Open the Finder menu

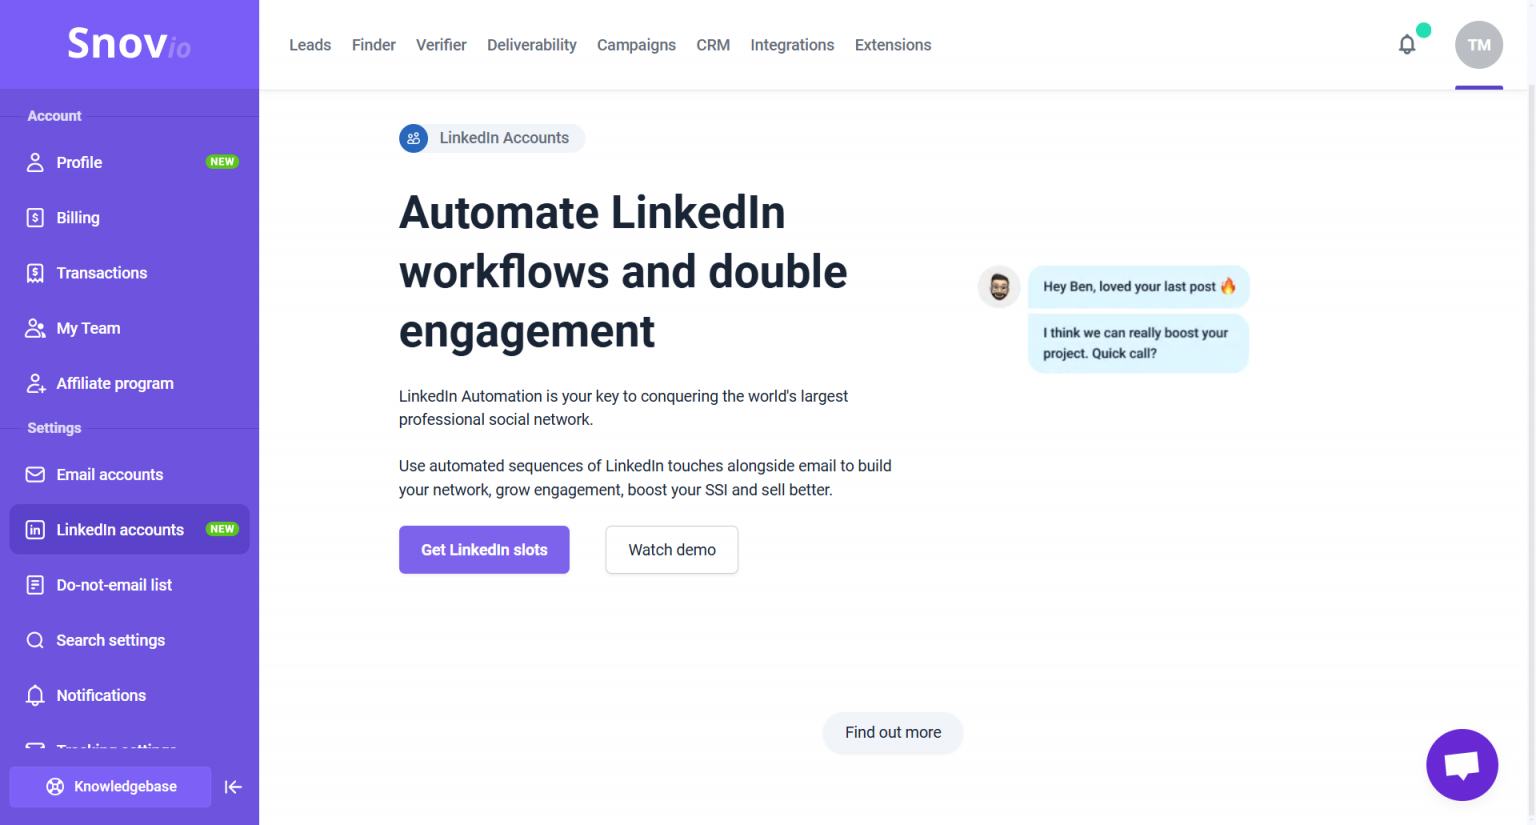pos(374,45)
